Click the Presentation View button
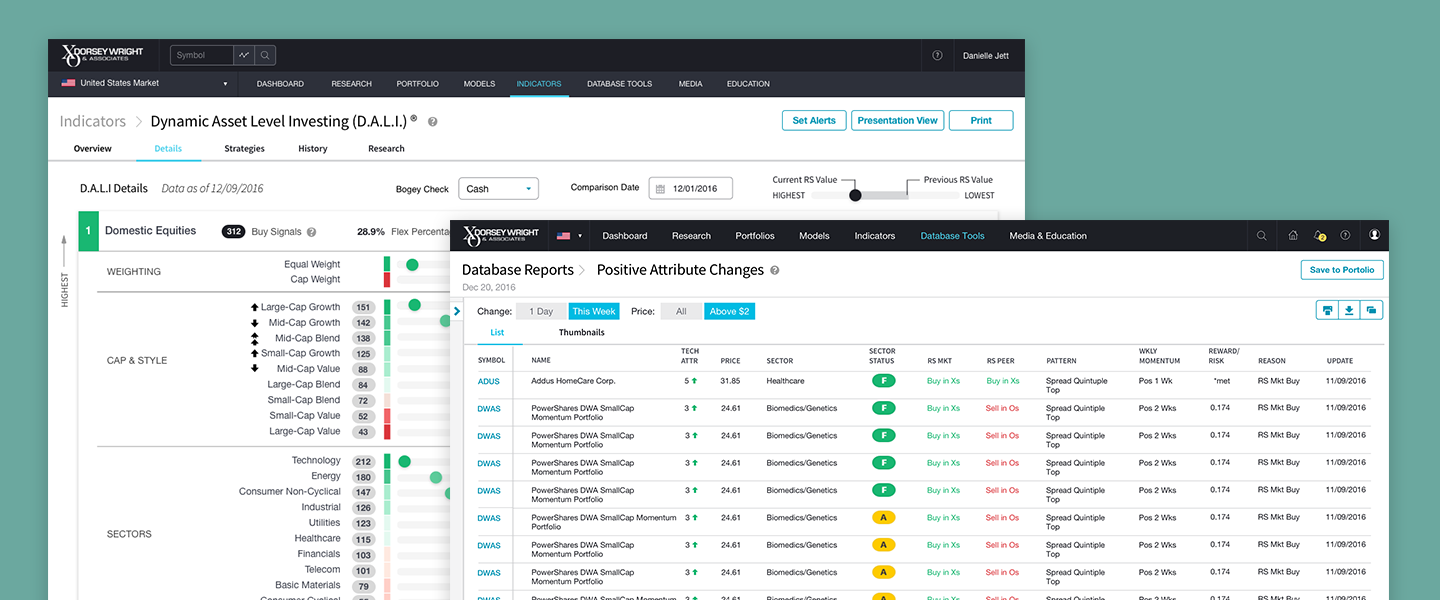The height and width of the screenshot is (600, 1440). pyautogui.click(x=898, y=120)
